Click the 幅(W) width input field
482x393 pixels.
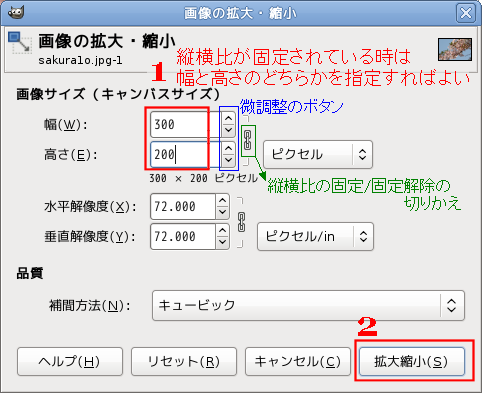pos(185,124)
